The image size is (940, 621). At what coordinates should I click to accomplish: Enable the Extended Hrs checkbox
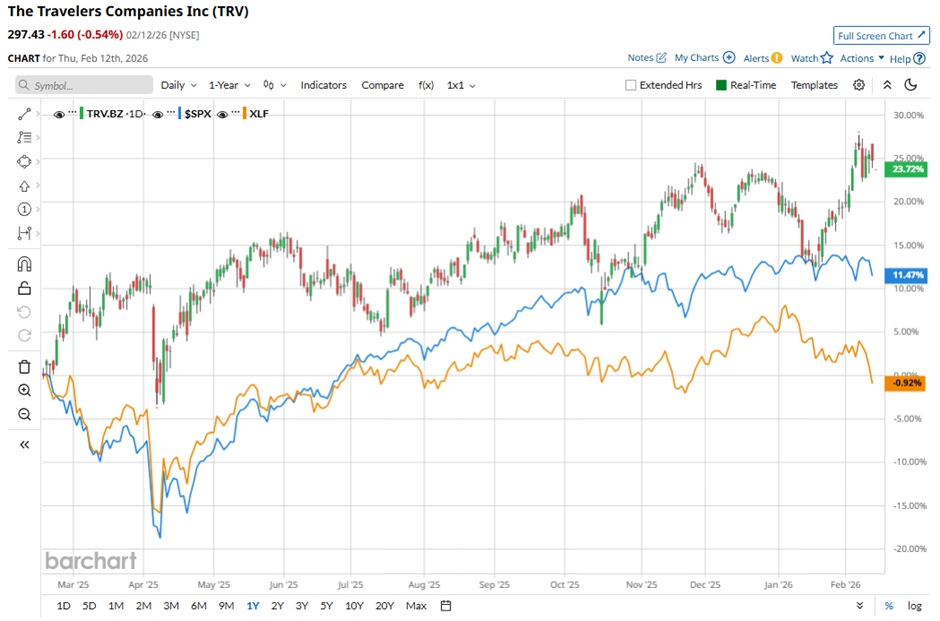631,85
